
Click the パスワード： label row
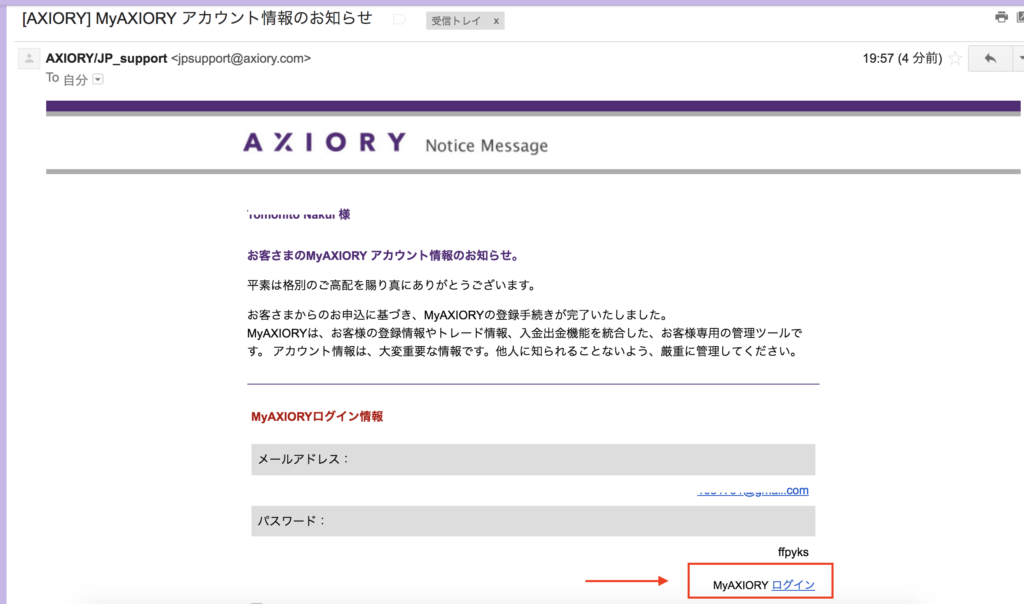533,521
